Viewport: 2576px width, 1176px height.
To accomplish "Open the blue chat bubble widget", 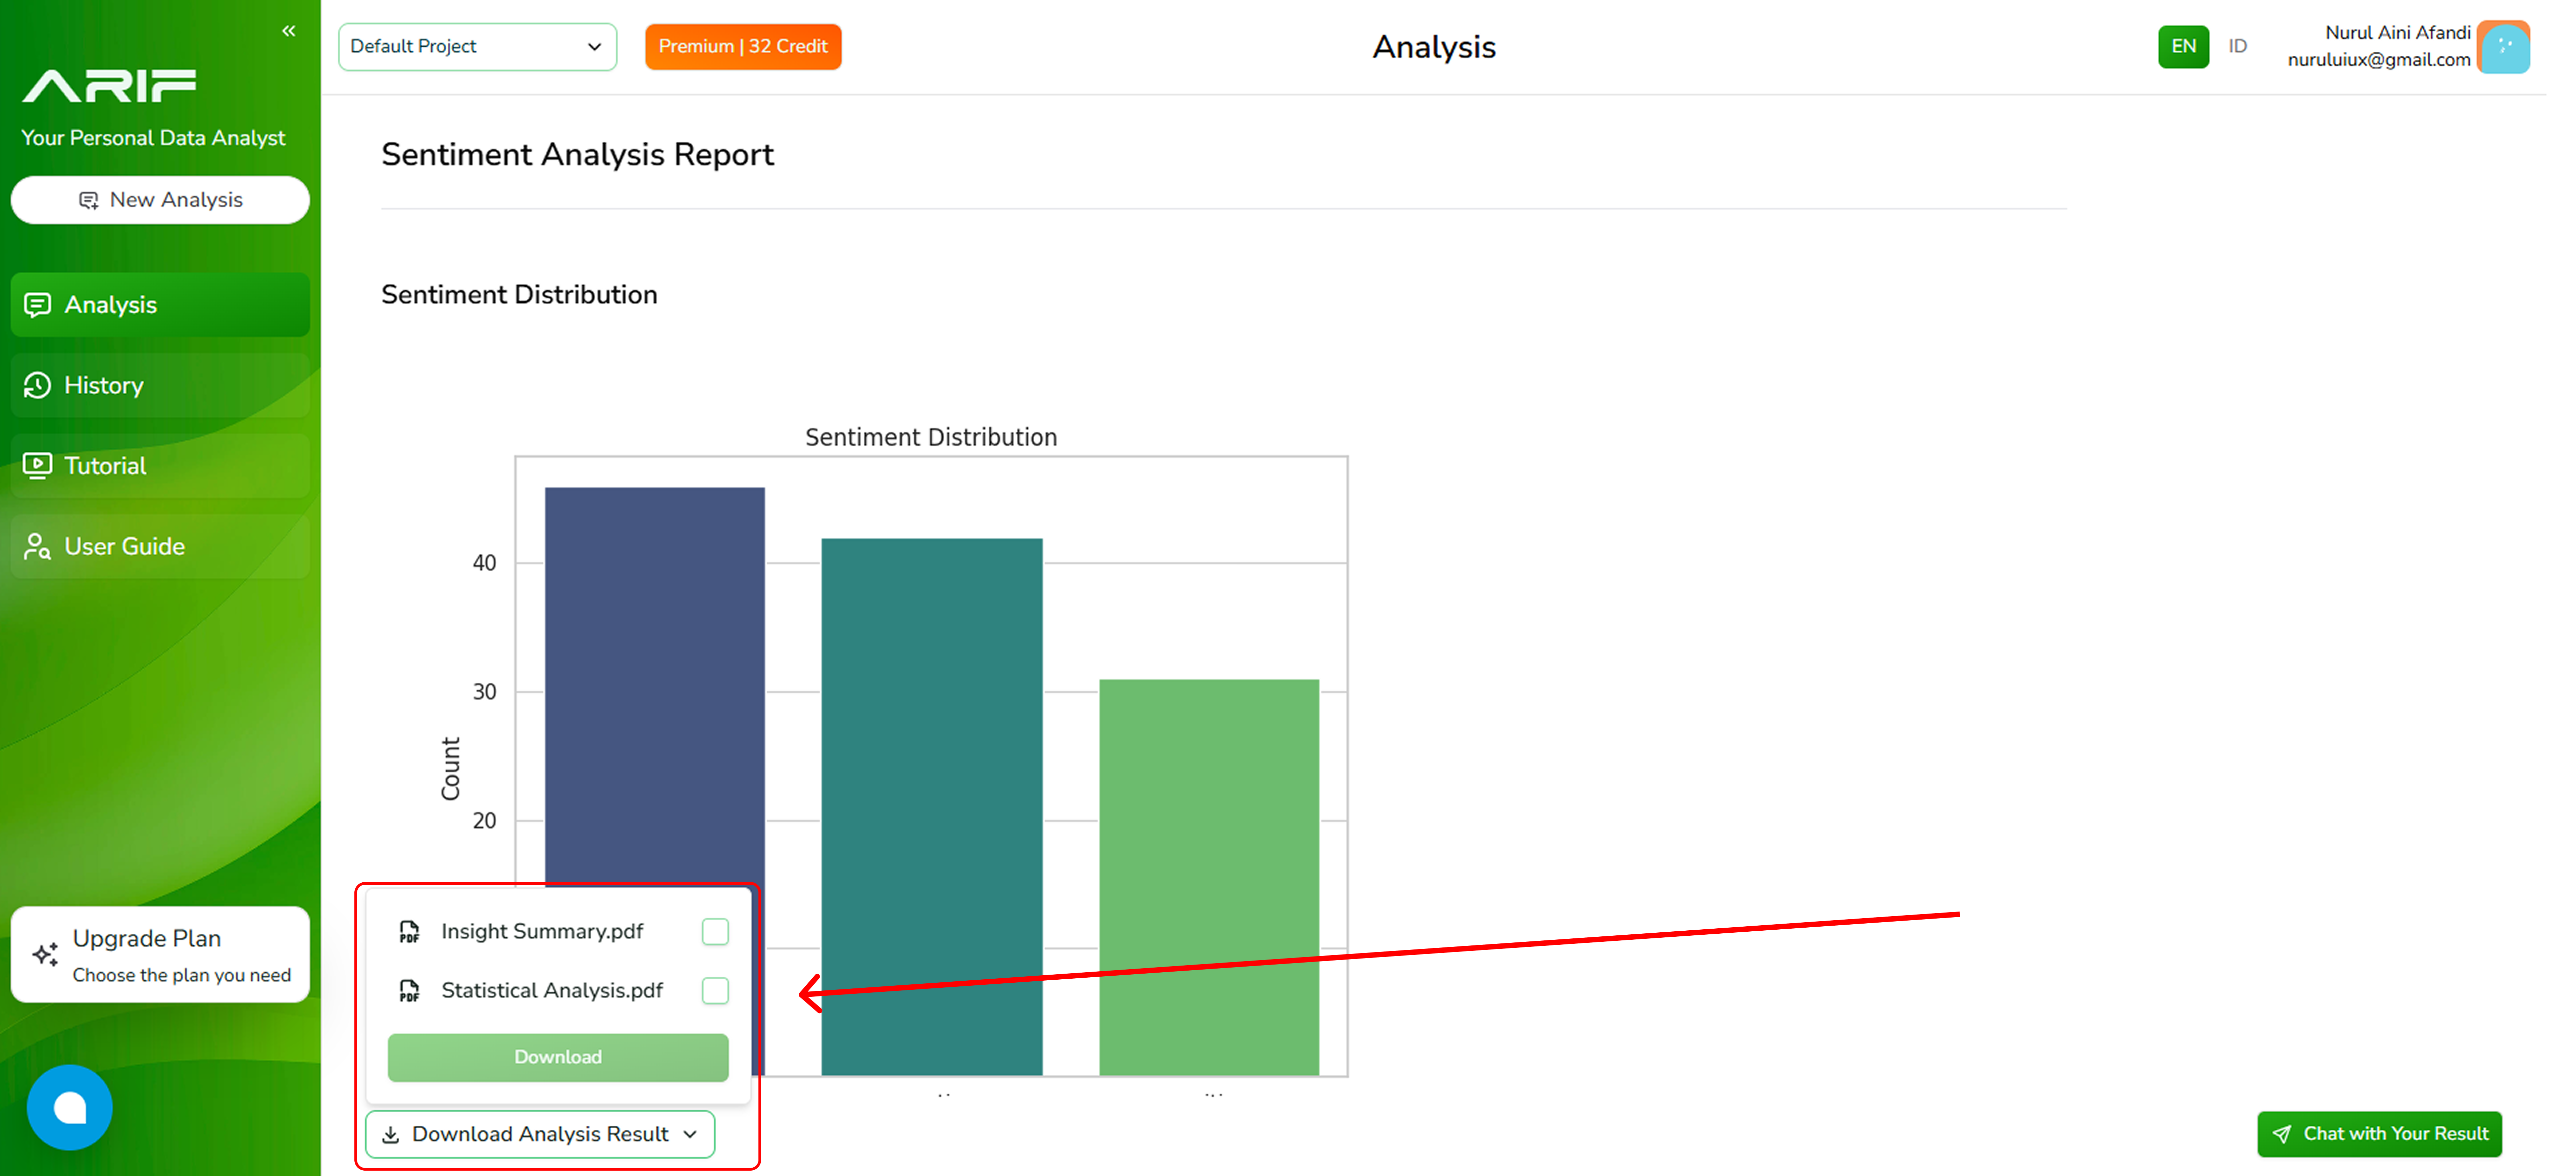I will (70, 1107).
